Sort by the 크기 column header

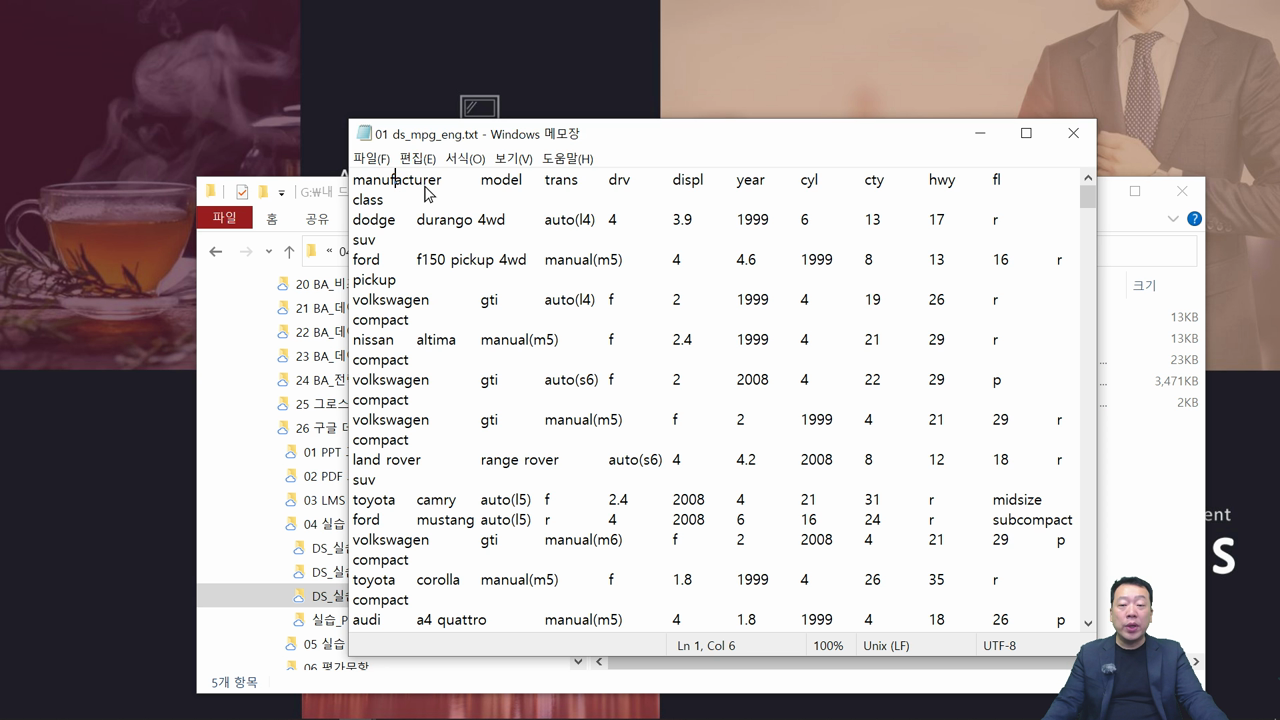coord(1144,285)
